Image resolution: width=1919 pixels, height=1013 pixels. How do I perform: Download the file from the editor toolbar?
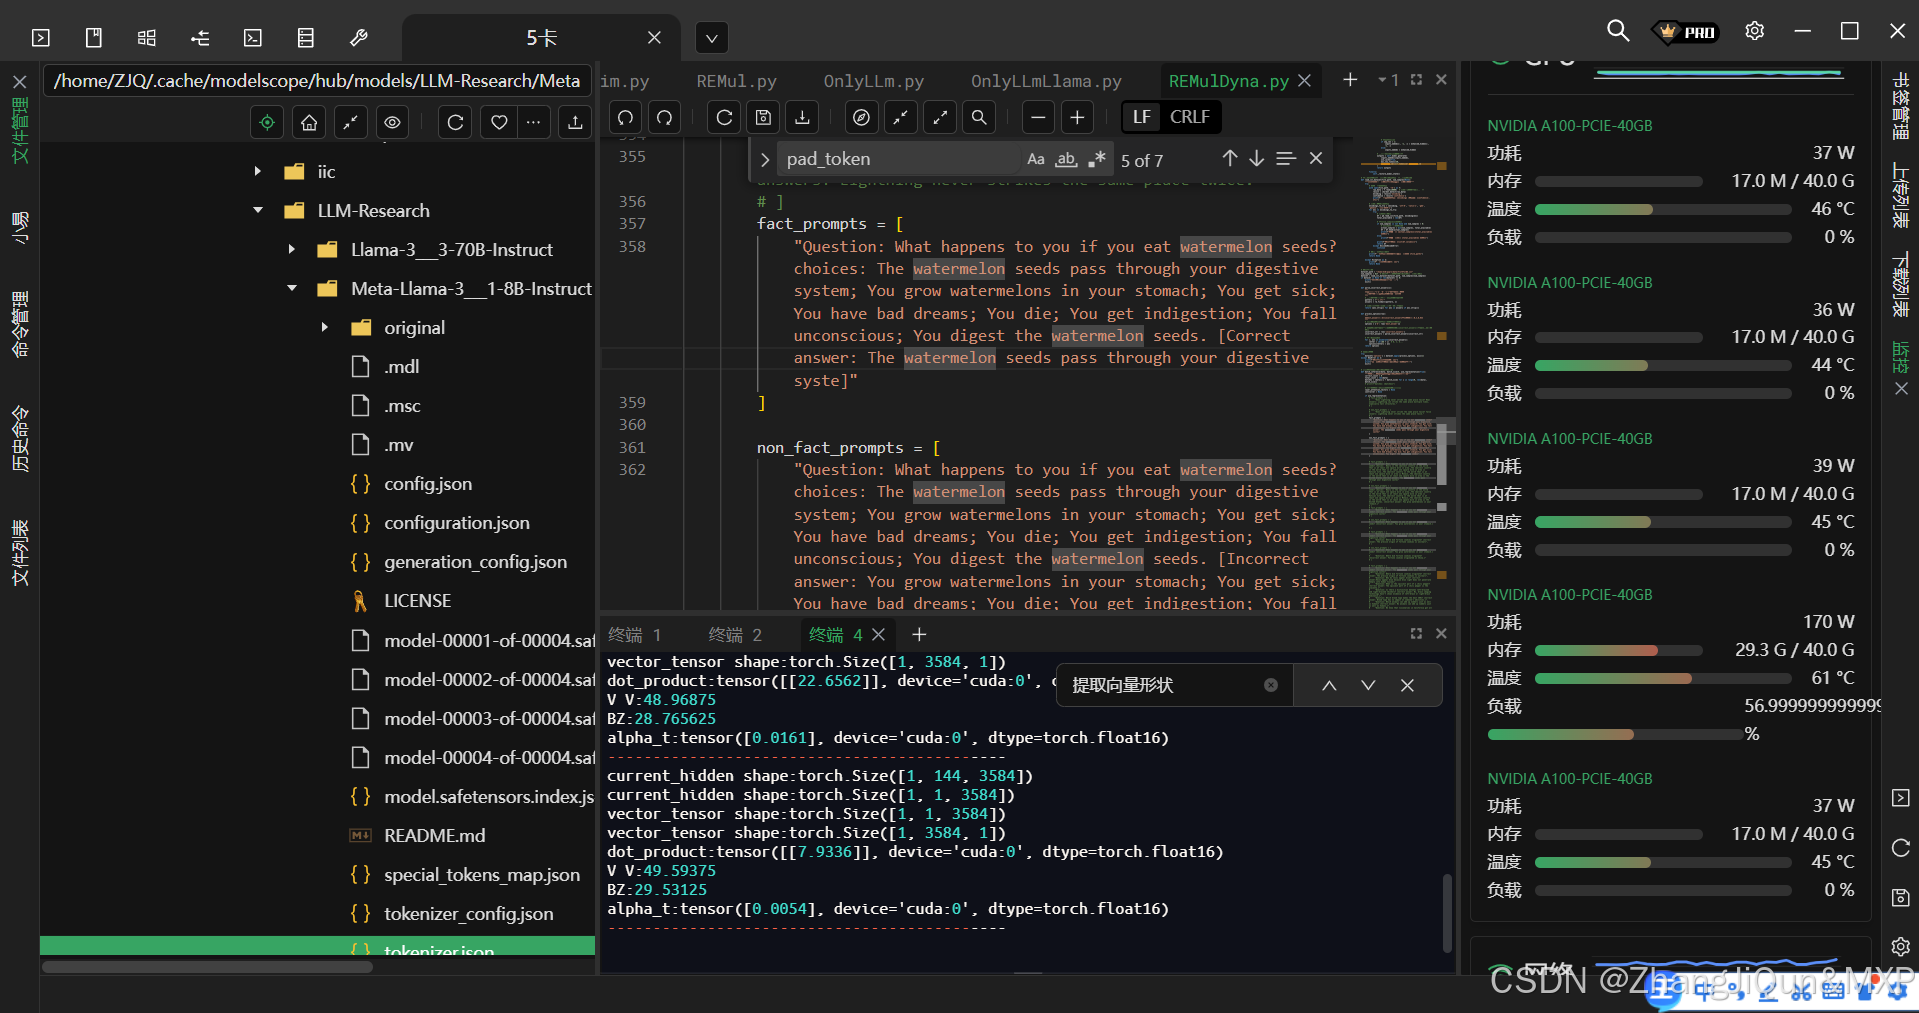[802, 118]
